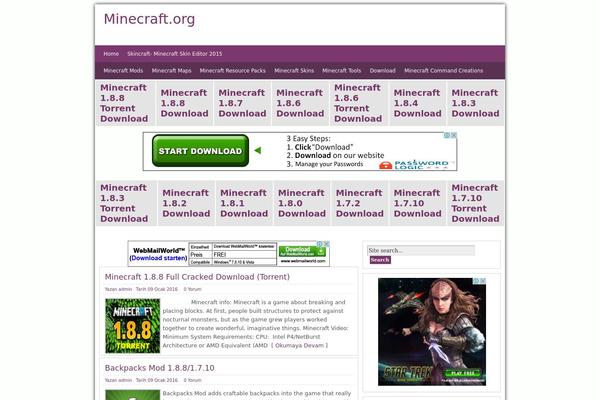Open Minecraft 1.7.10 Torrent Download tile
Screen dimensions: 600x400
click(x=475, y=203)
